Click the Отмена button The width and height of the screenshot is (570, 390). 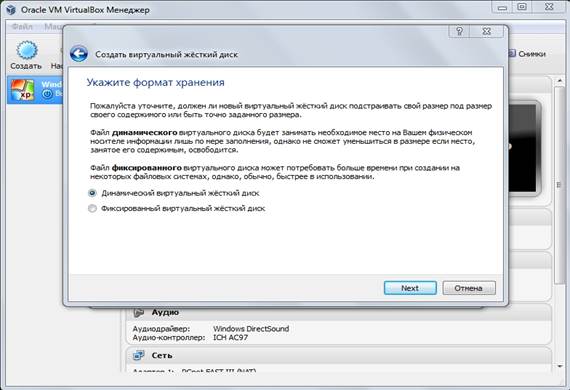click(469, 288)
